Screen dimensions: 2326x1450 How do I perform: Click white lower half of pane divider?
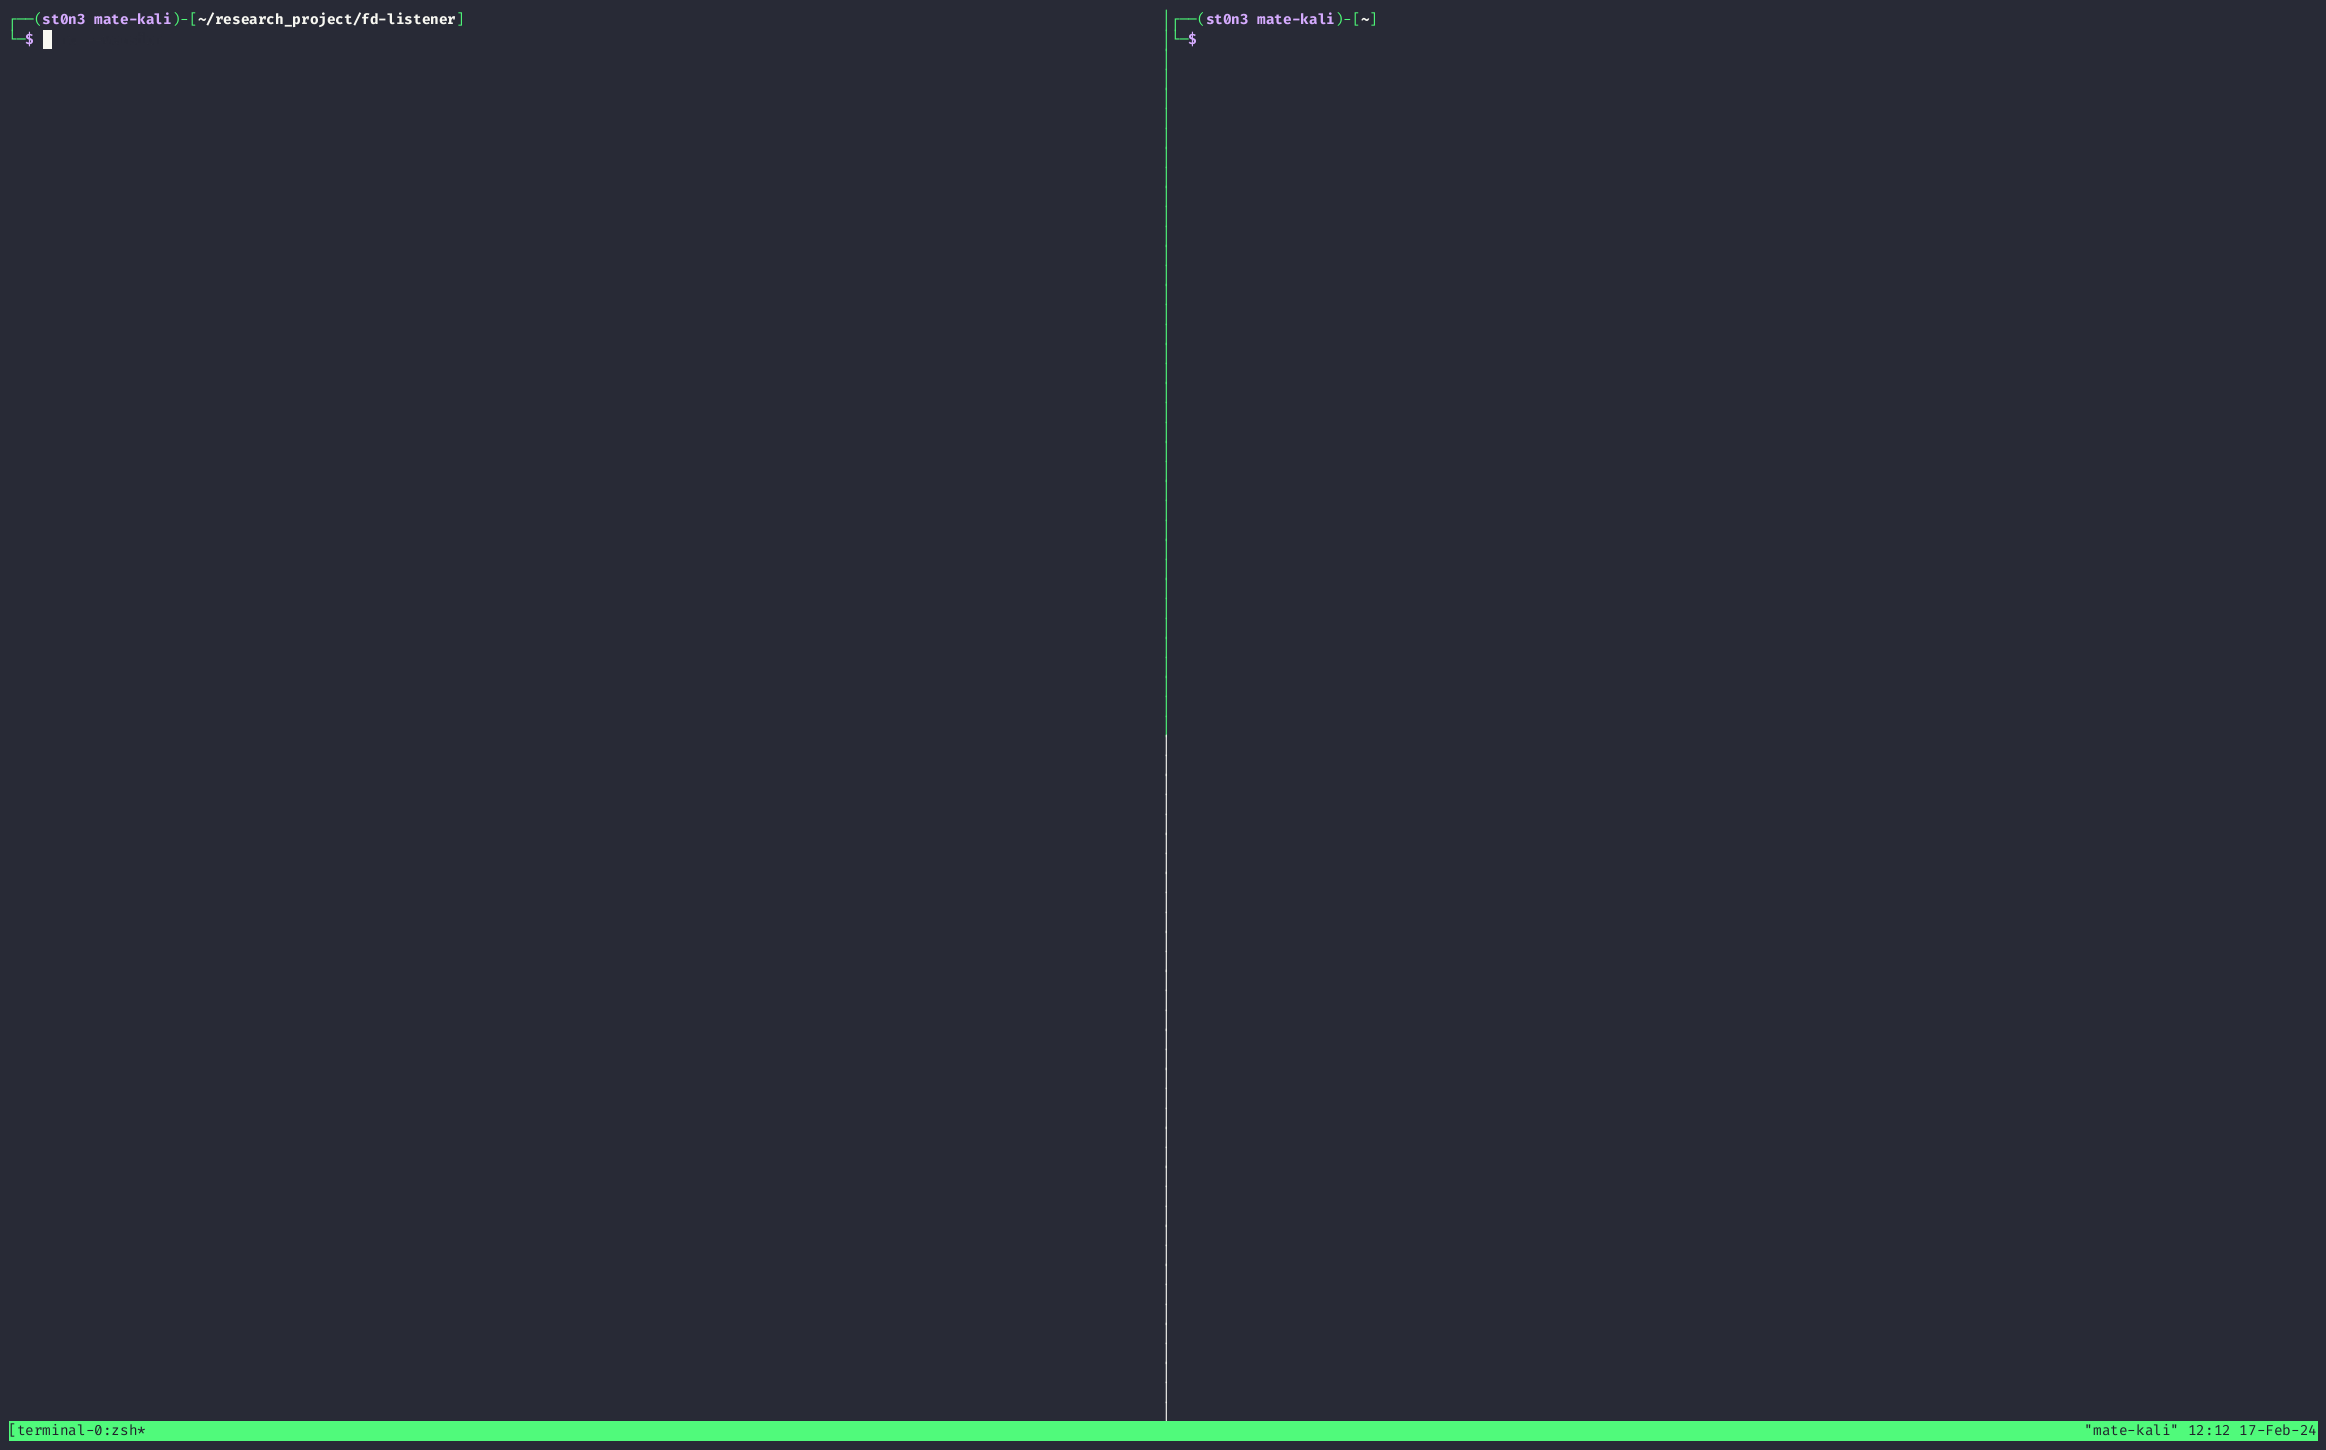(1166, 1080)
